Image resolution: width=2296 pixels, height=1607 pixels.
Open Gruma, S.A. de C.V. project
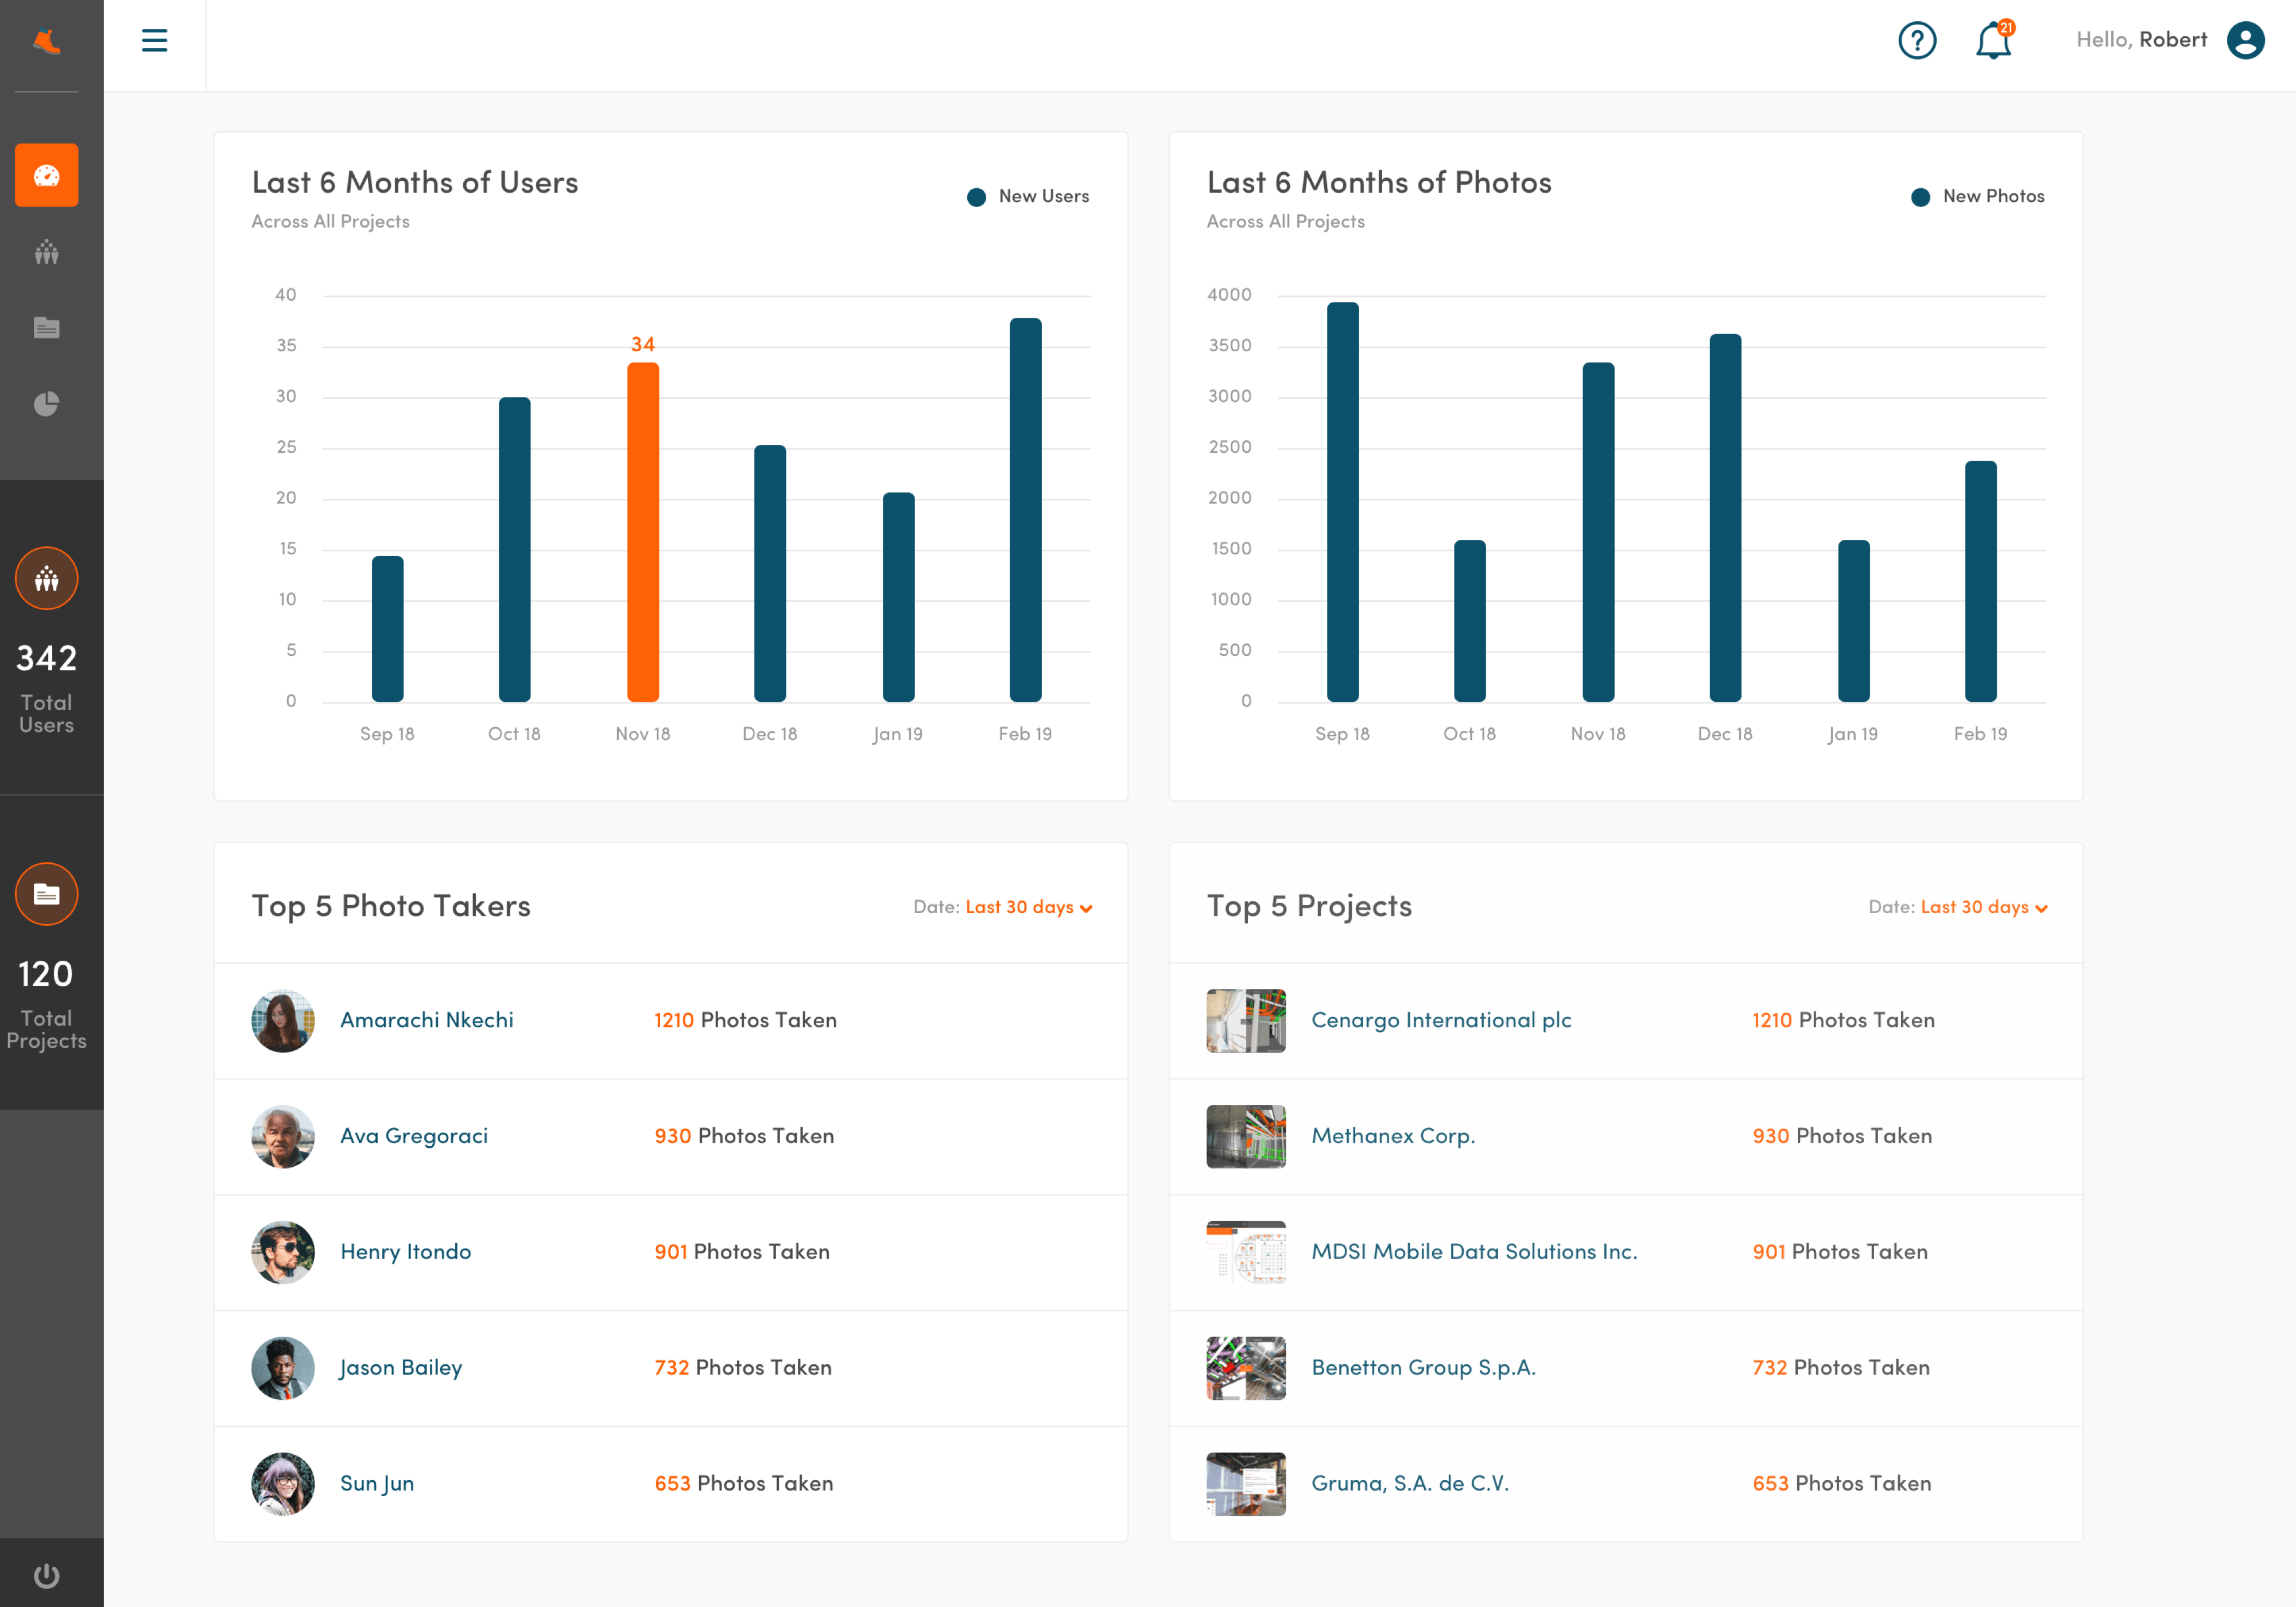coord(1410,1484)
